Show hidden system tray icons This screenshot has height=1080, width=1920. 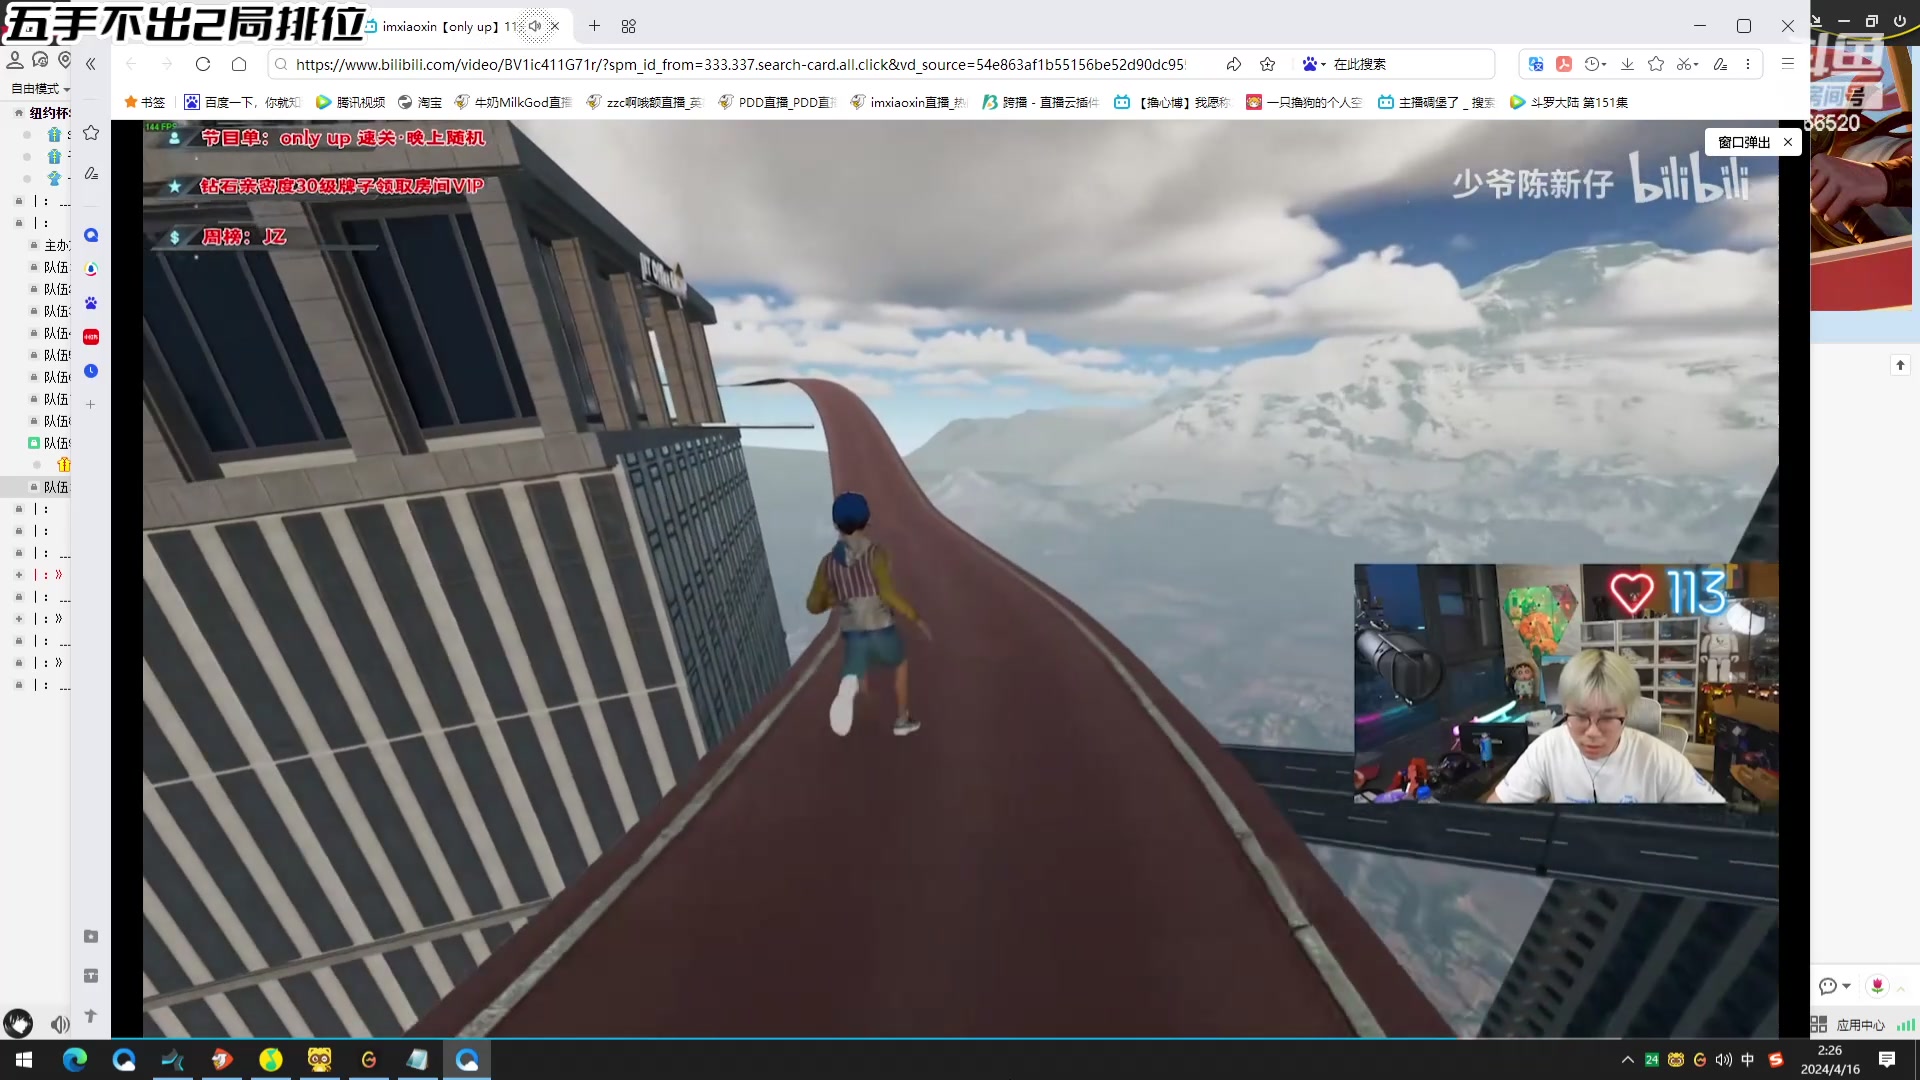coord(1628,1060)
